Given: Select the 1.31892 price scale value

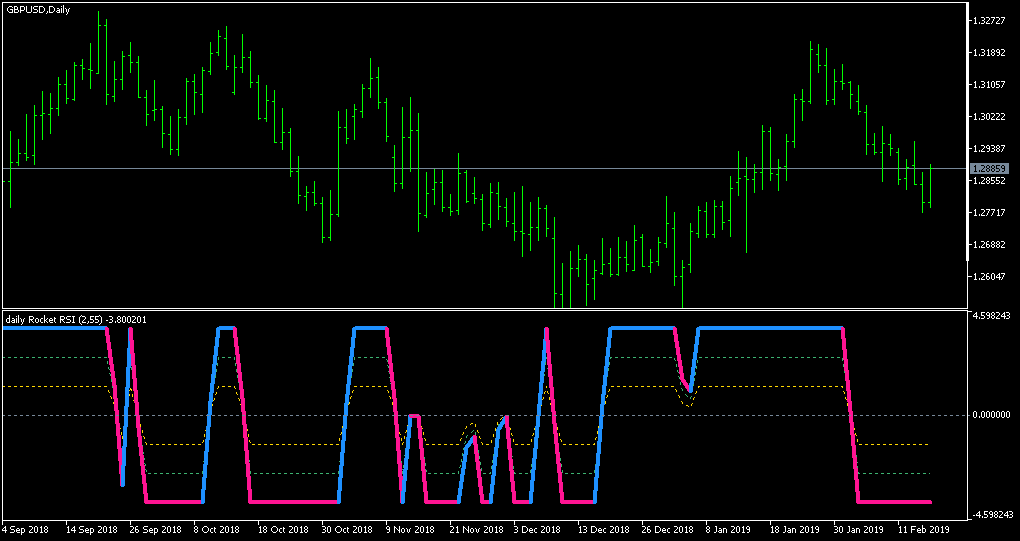Looking at the screenshot, I should tap(989, 53).
